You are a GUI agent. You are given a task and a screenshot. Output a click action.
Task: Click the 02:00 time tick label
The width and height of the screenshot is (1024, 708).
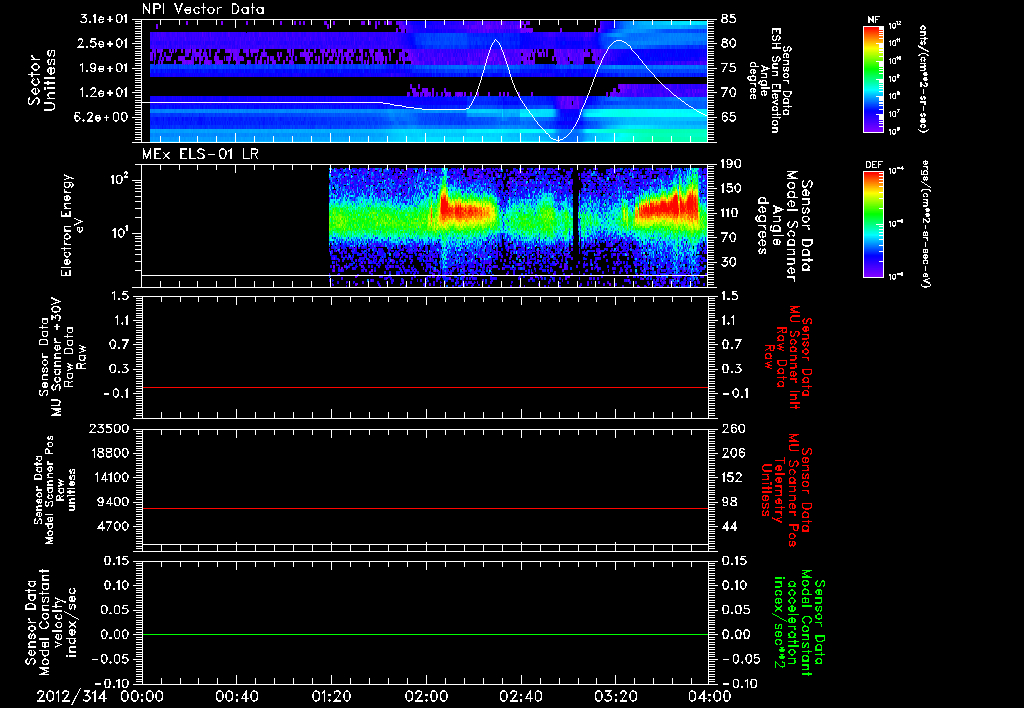coord(426,696)
